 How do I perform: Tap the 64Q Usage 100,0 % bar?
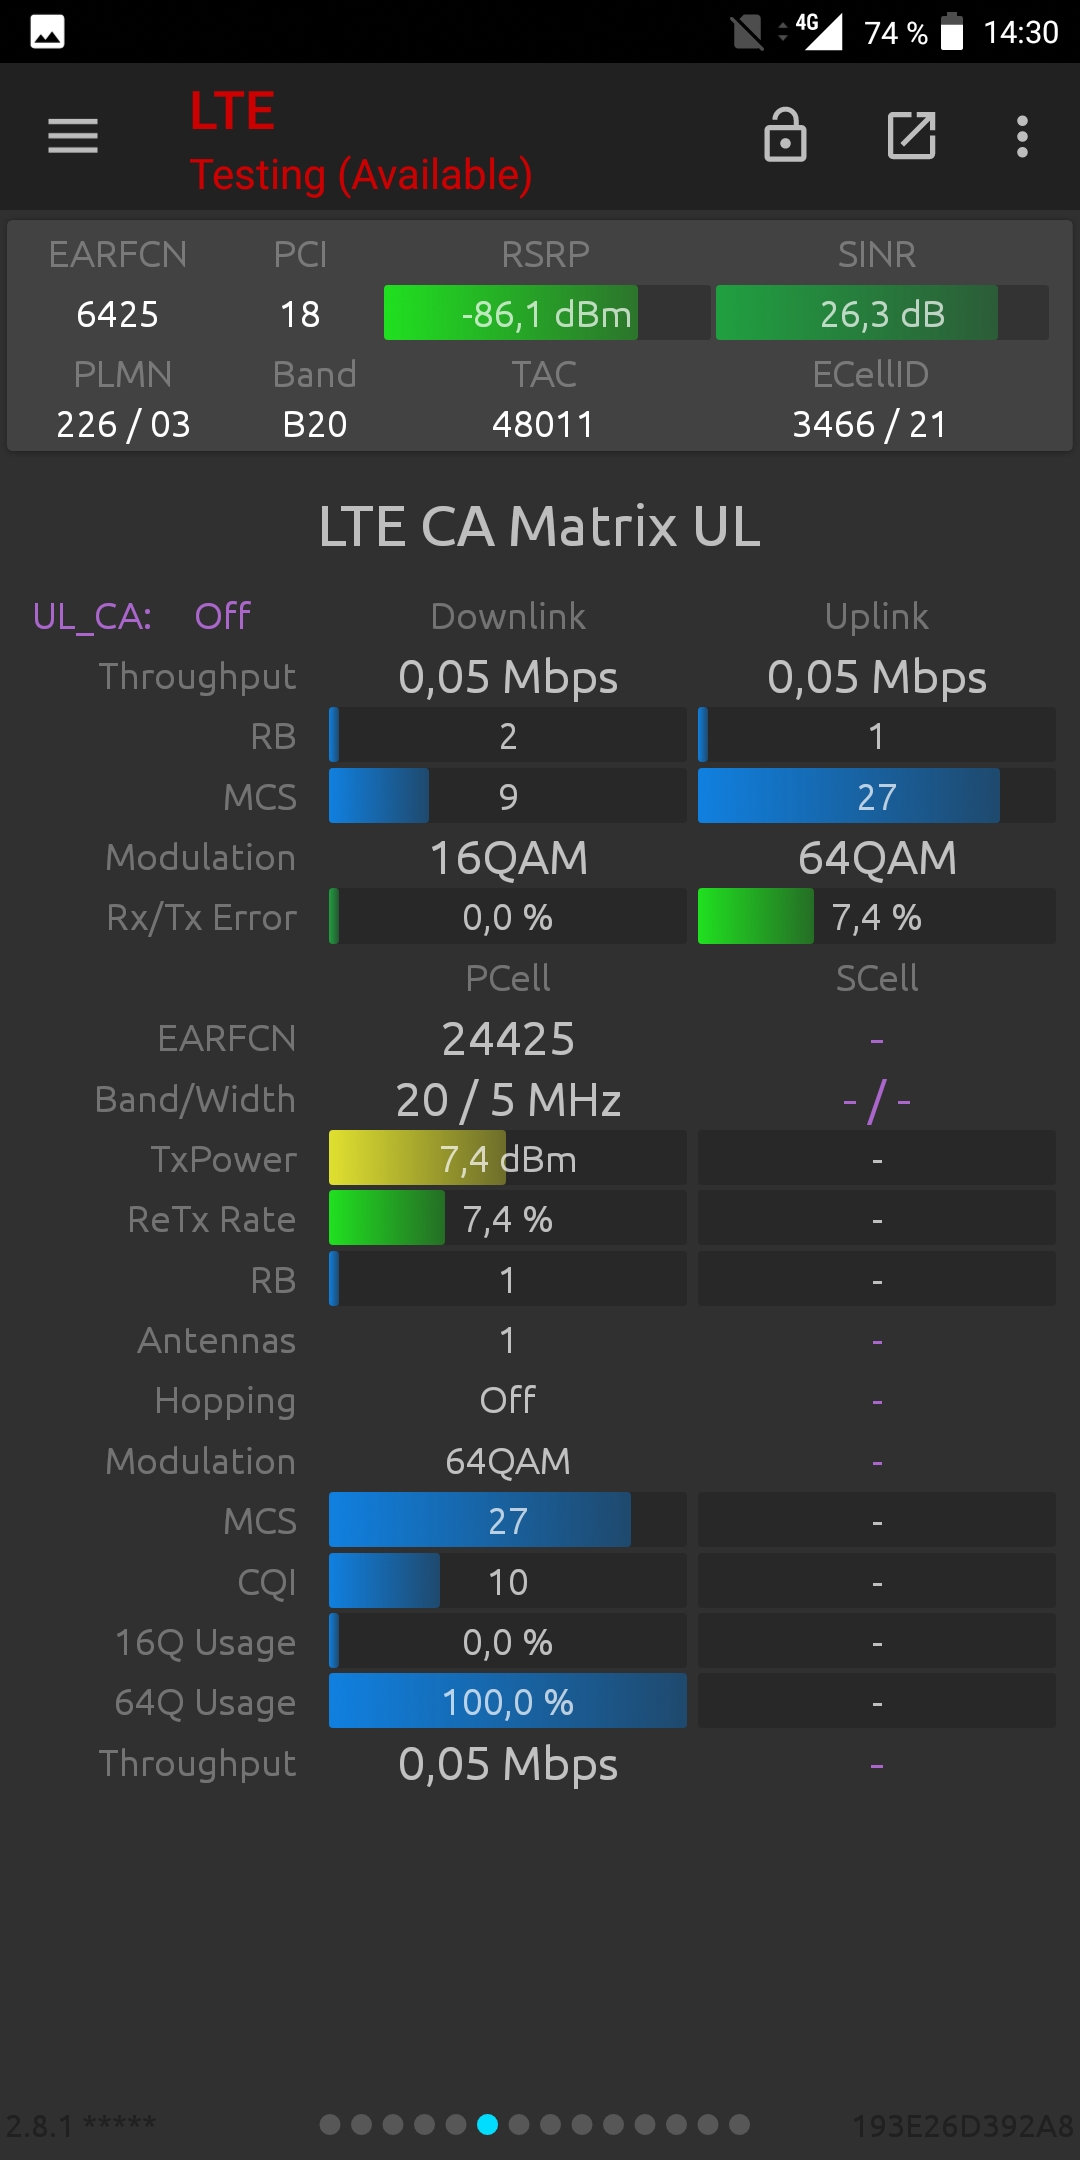coord(508,1701)
